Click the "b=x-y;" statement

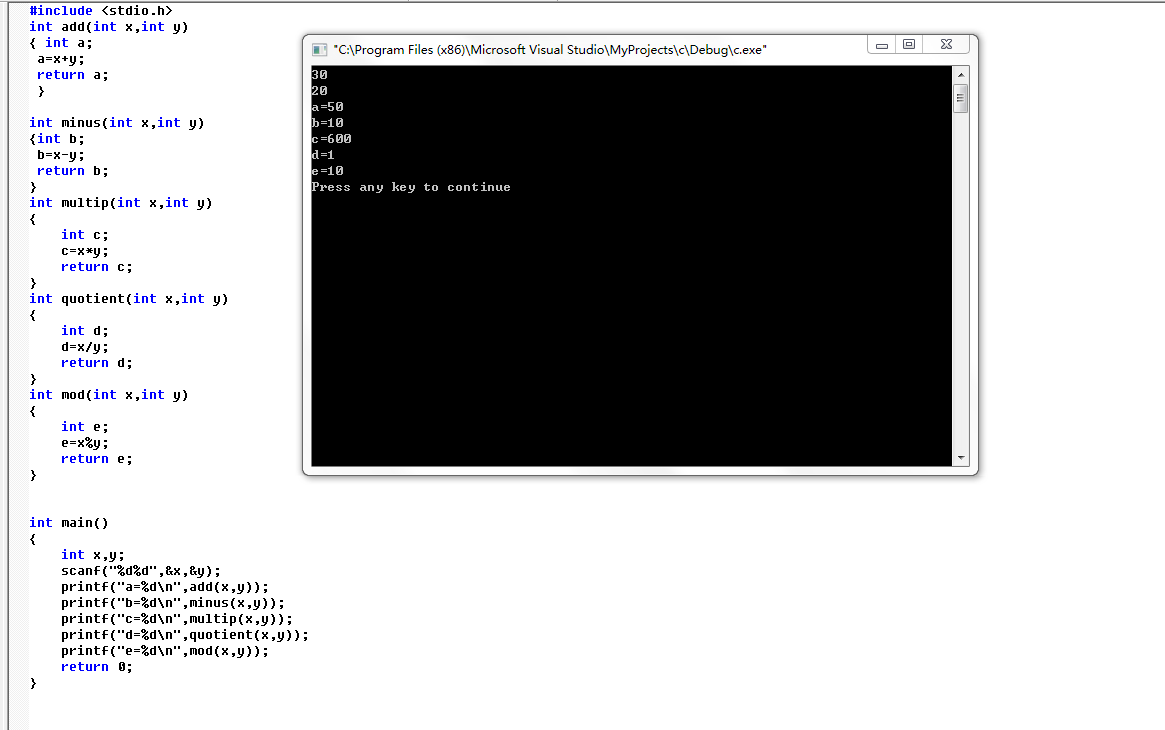[61, 155]
